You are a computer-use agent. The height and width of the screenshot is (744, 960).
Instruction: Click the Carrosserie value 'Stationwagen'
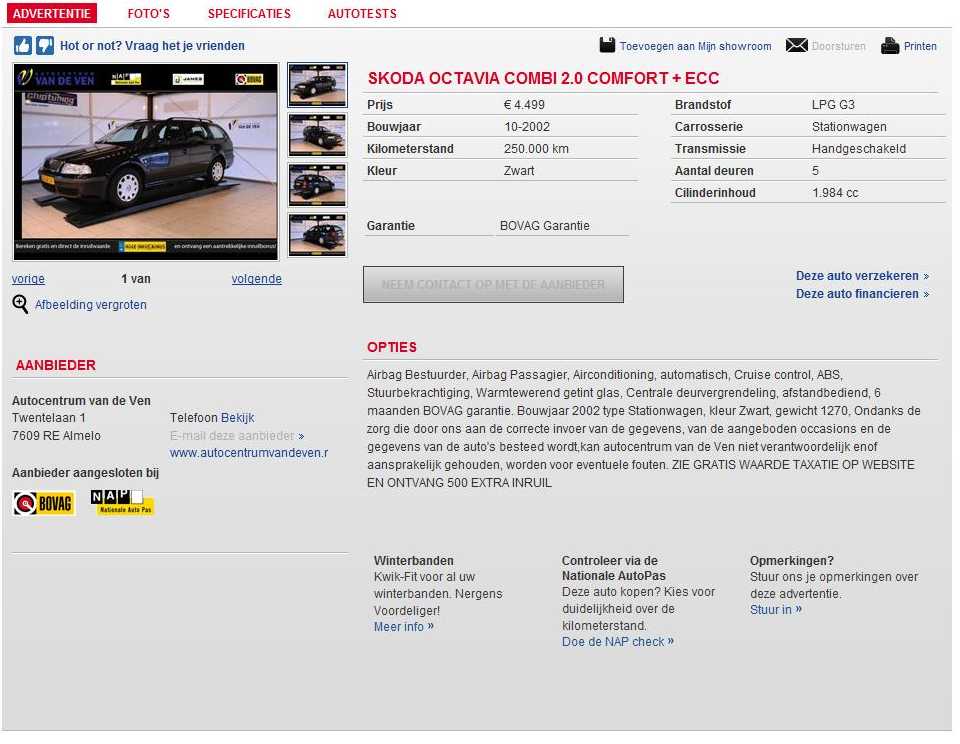point(849,127)
